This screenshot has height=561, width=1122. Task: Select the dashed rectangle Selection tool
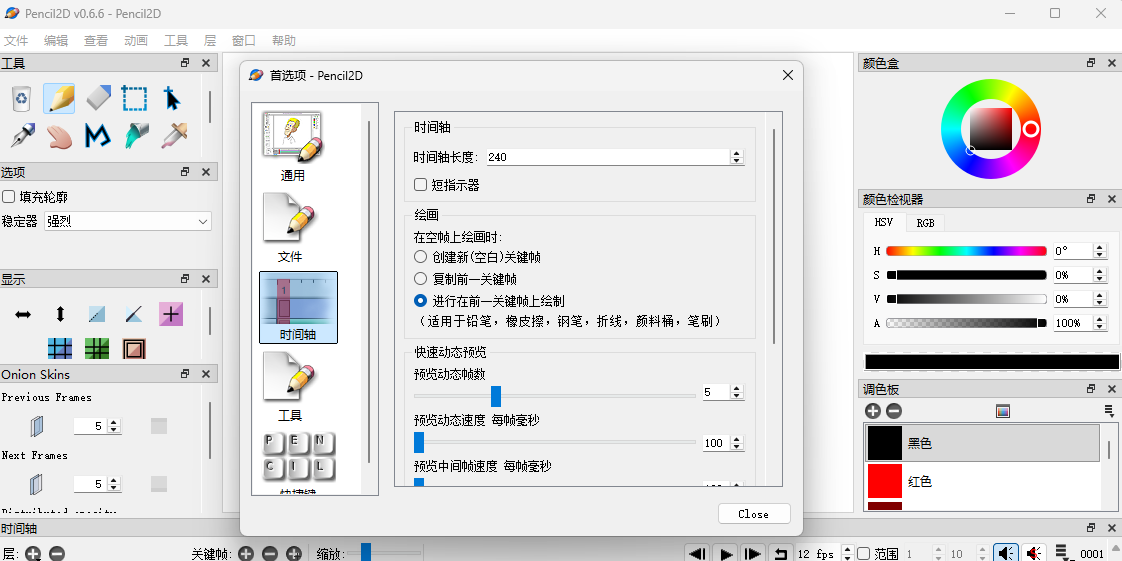[x=135, y=99]
